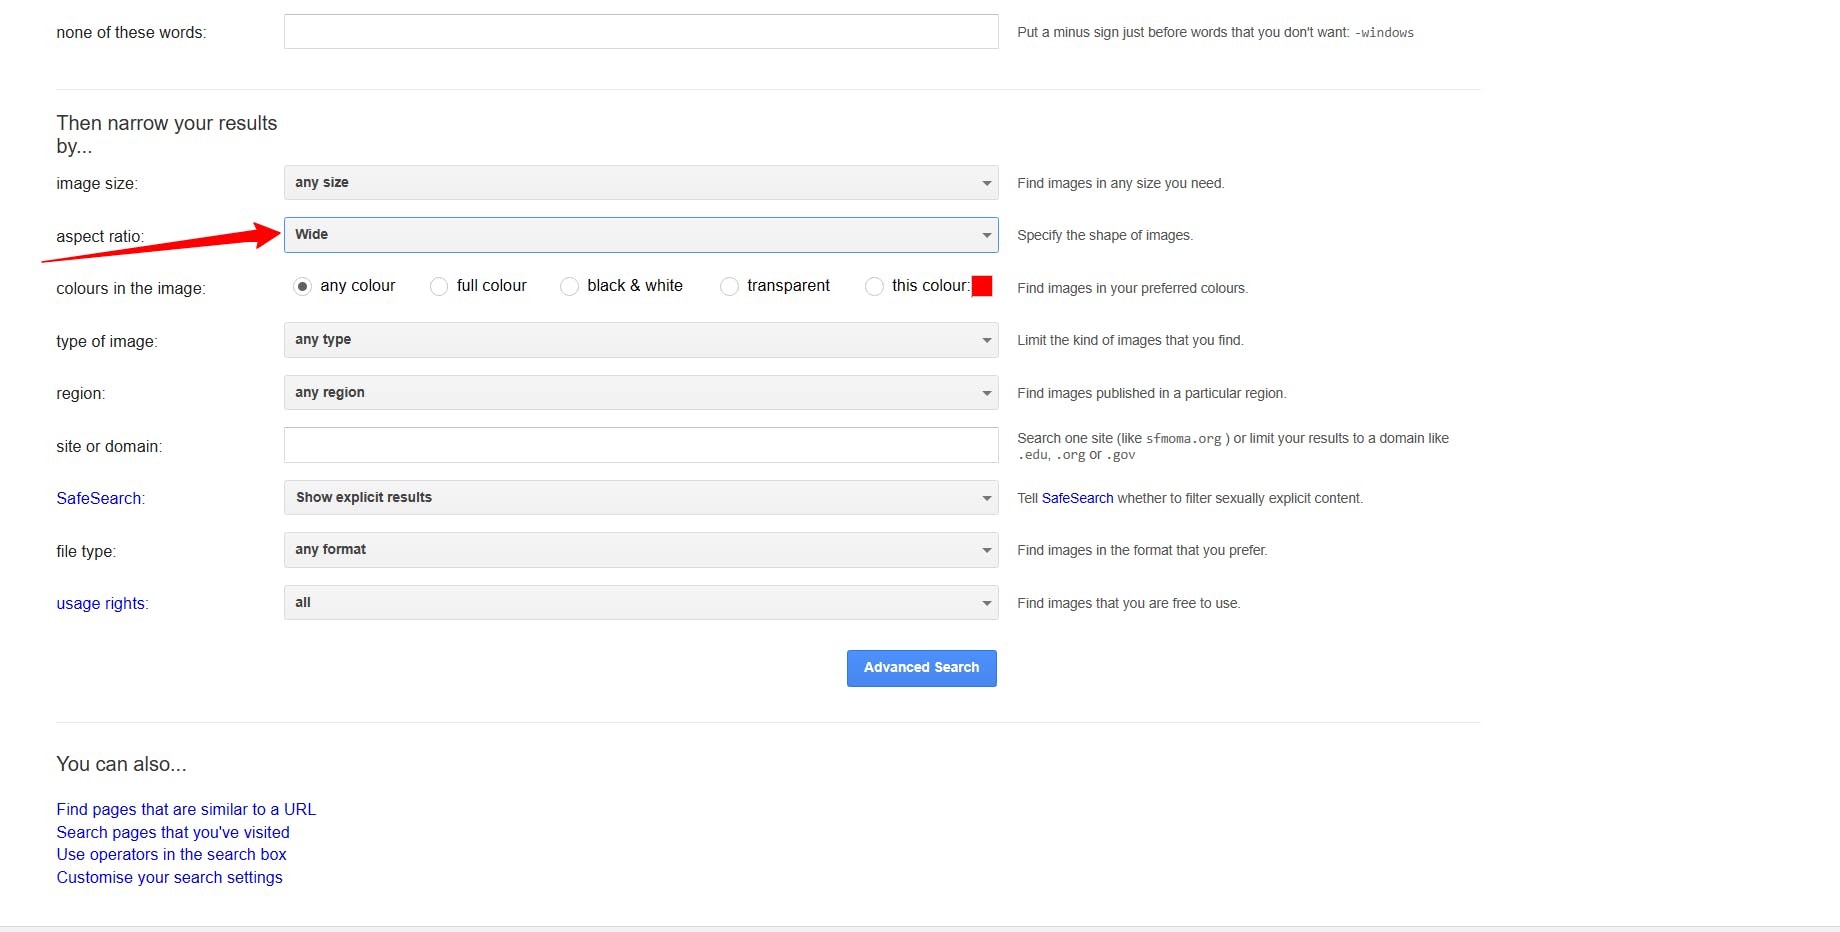
Task: Open the aspect ratio dropdown showing Wide
Action: (x=641, y=235)
